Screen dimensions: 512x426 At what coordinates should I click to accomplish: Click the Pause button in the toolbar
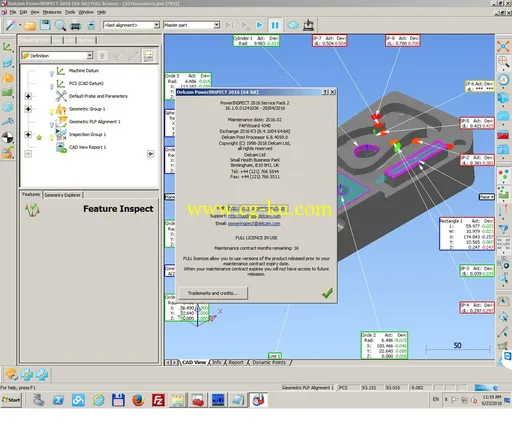[275, 25]
